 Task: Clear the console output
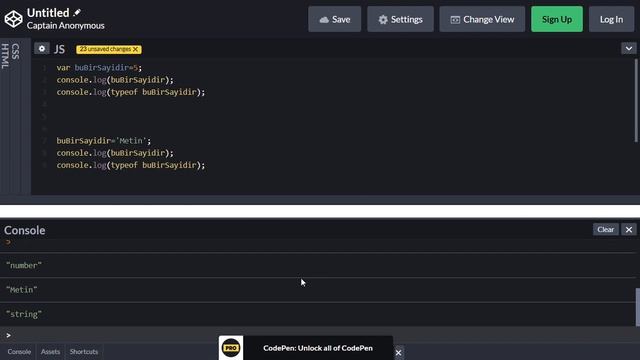click(x=606, y=229)
